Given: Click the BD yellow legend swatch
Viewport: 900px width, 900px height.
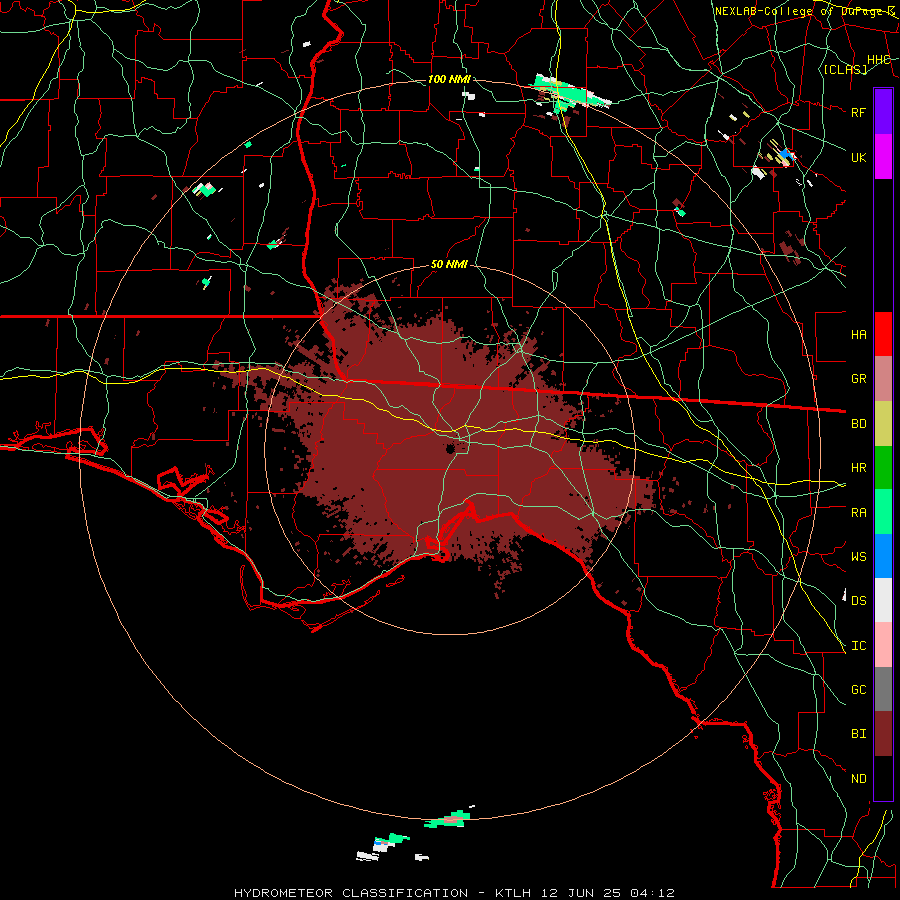Looking at the screenshot, I should point(883,424).
